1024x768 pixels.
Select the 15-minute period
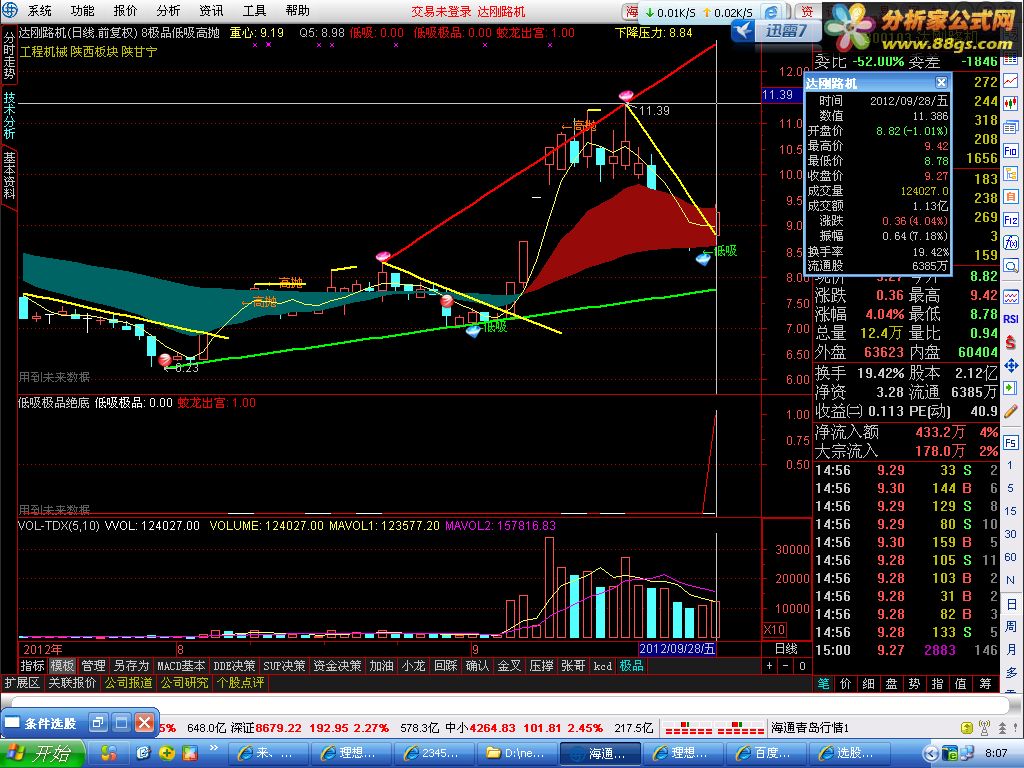click(x=1010, y=511)
